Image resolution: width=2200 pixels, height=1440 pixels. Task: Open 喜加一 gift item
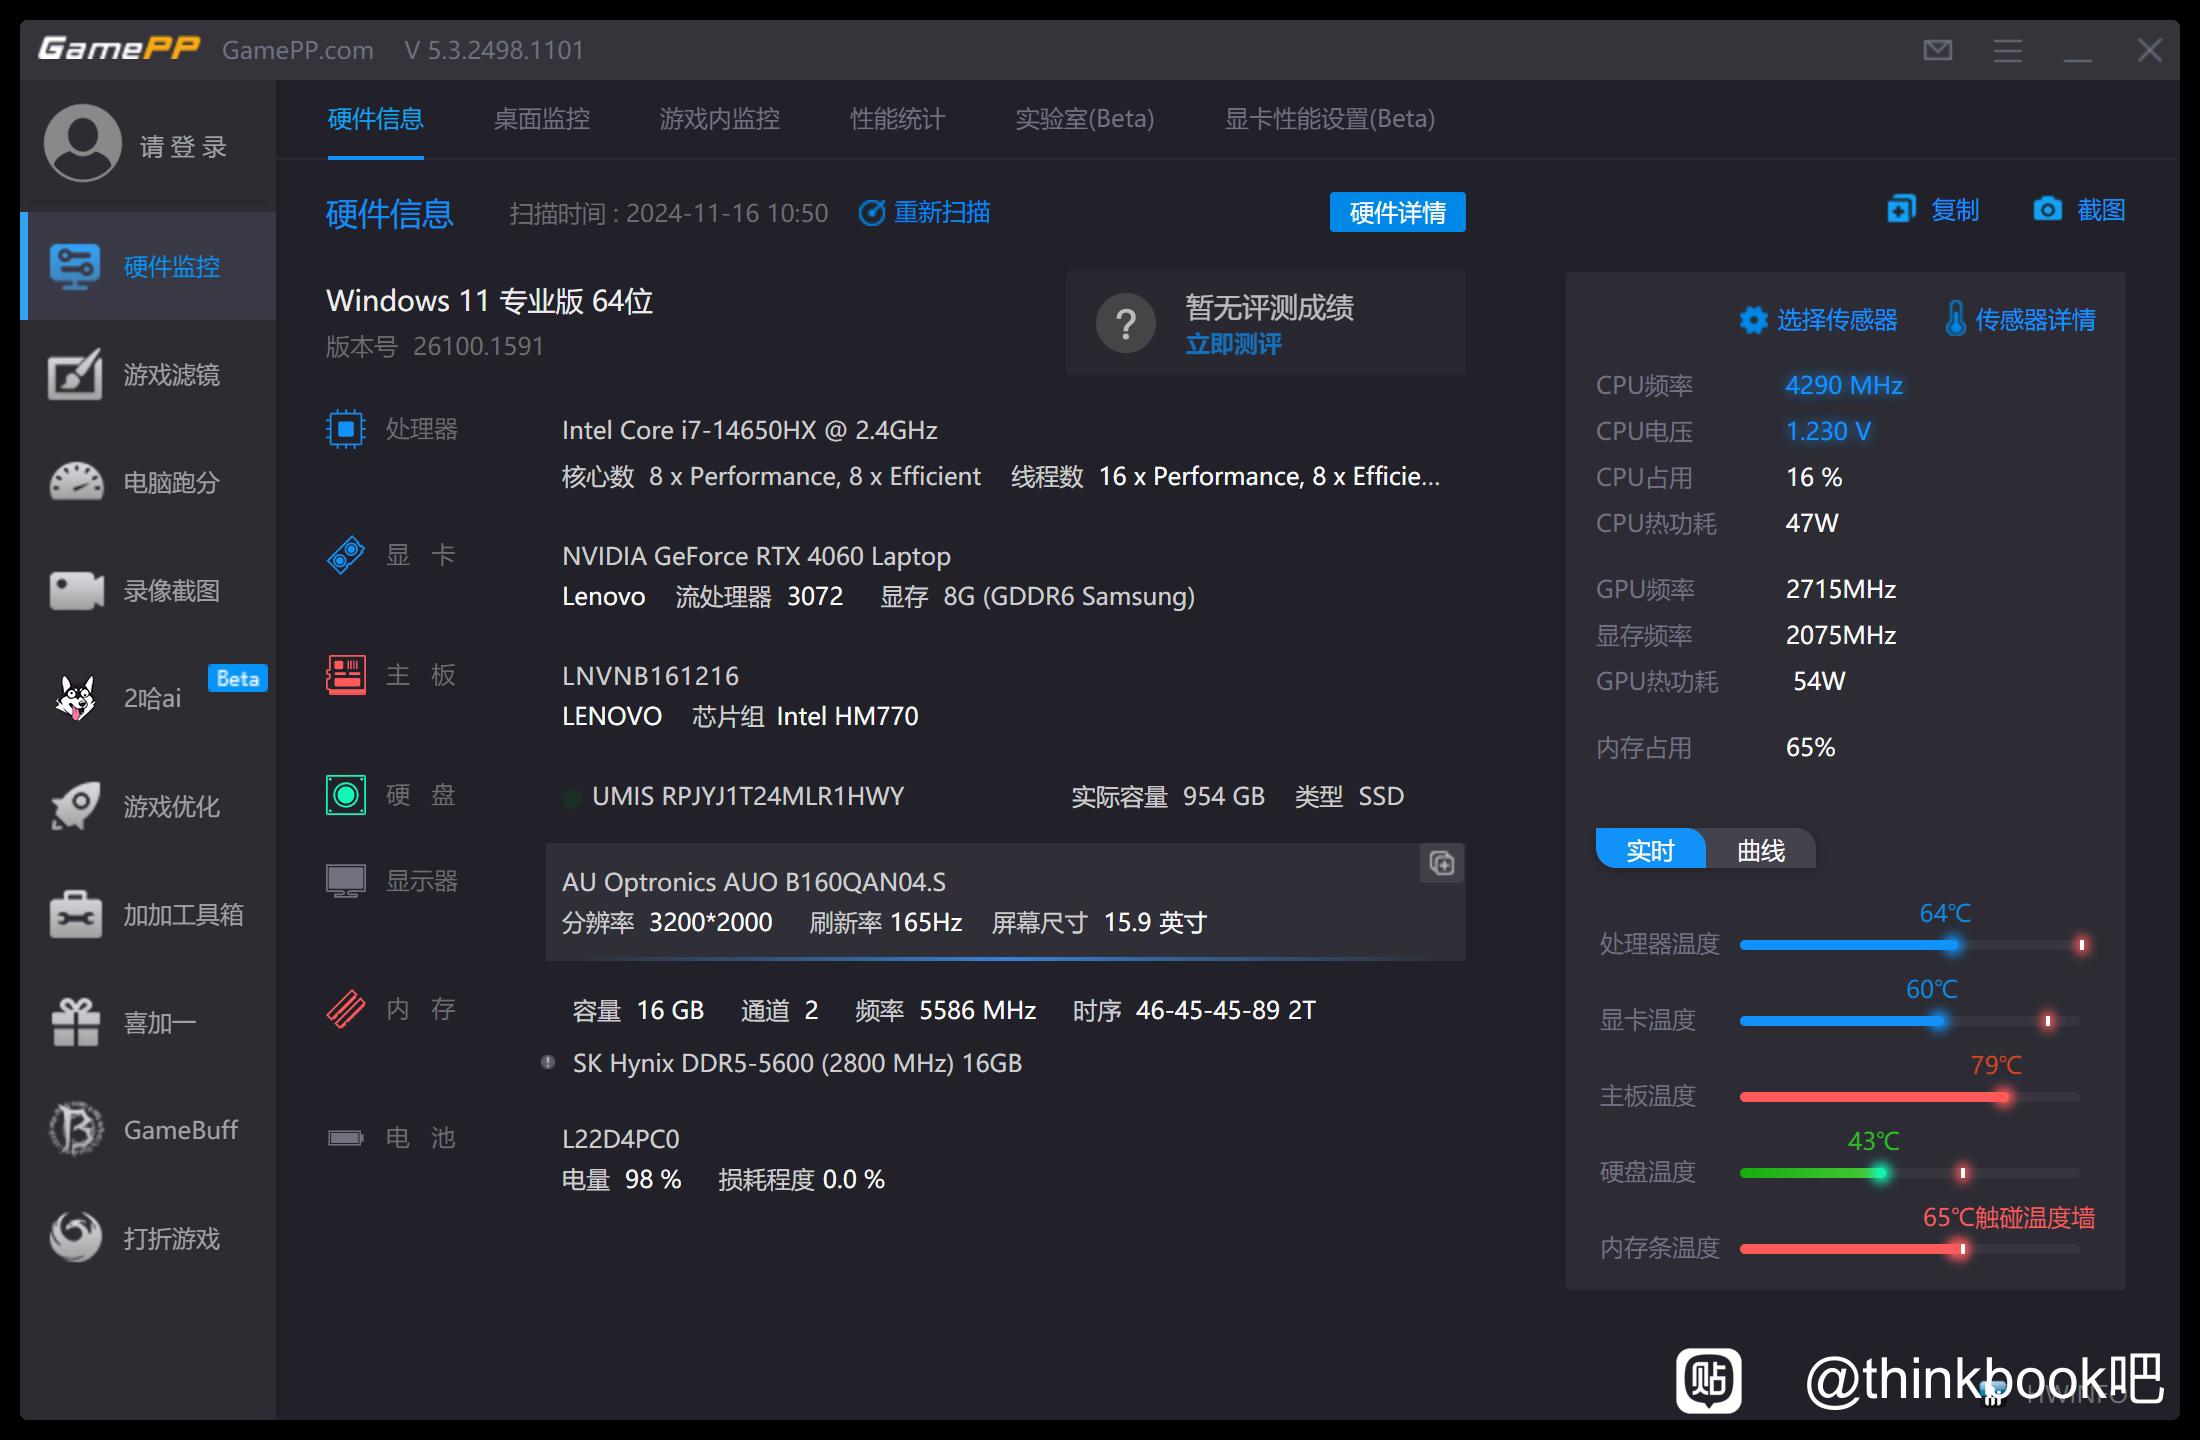pos(148,1022)
